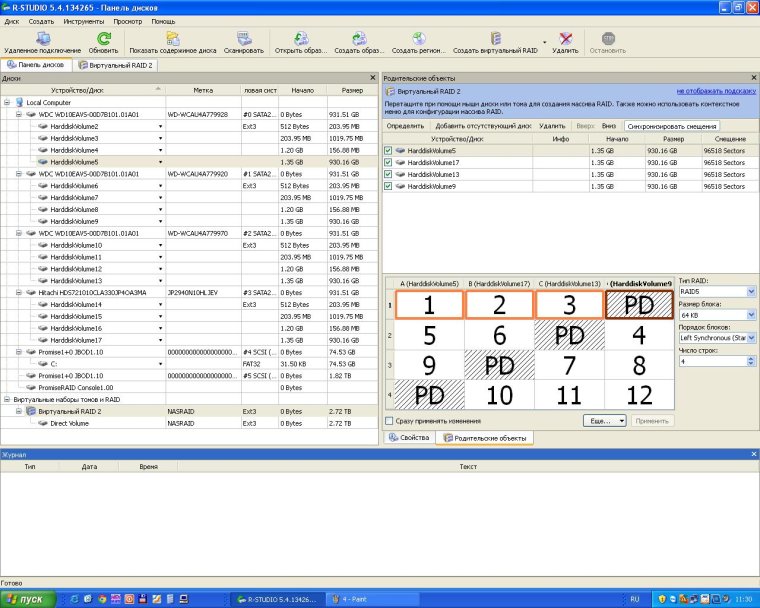Show disk contents via Показать содержимое диска
This screenshot has height=608, width=760.
coord(173,43)
